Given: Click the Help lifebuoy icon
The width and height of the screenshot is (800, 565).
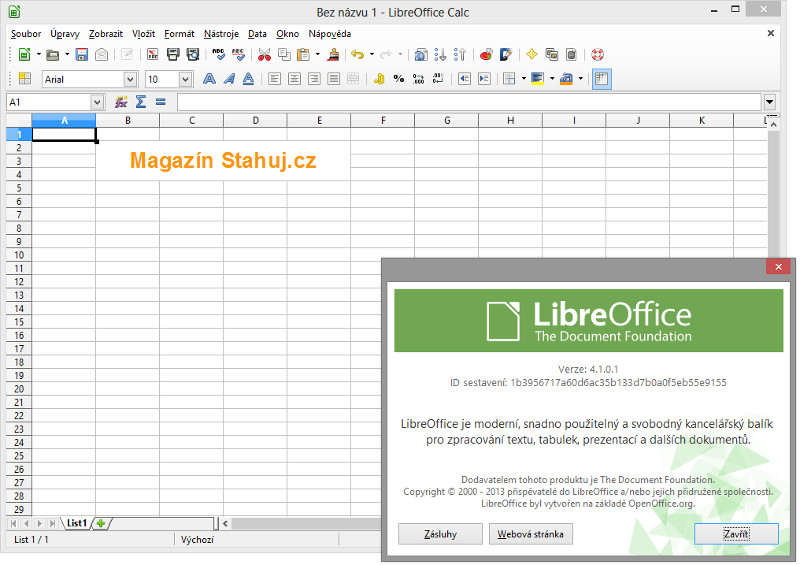Looking at the screenshot, I should click(597, 54).
